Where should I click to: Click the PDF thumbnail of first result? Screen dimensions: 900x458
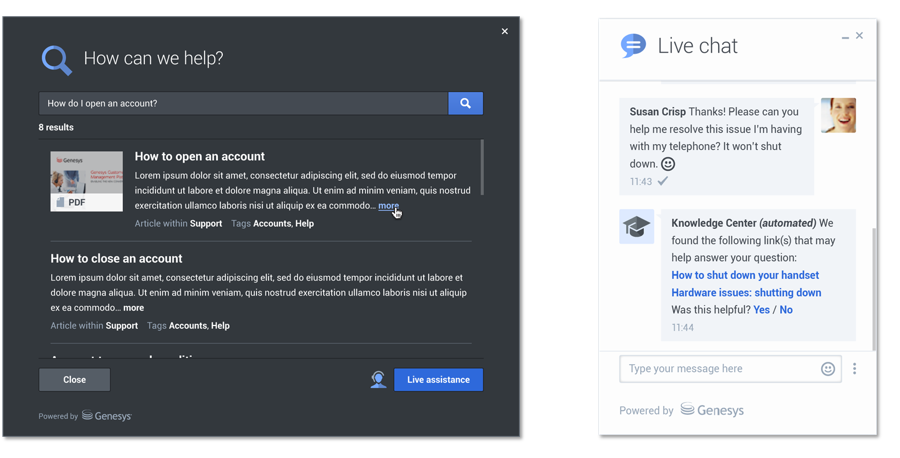(87, 181)
